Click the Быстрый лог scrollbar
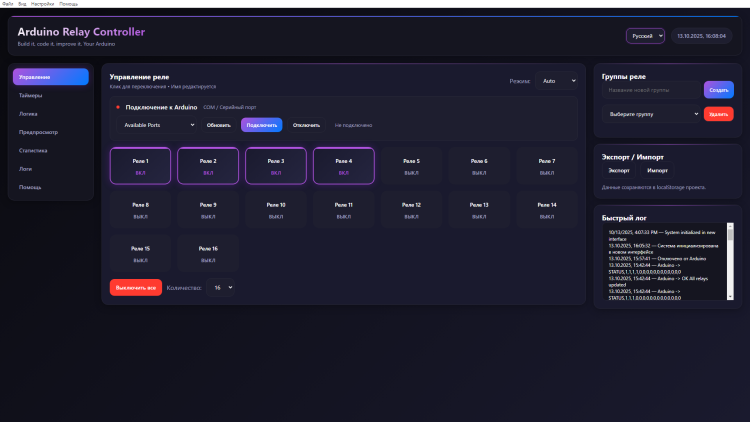 coord(729,262)
